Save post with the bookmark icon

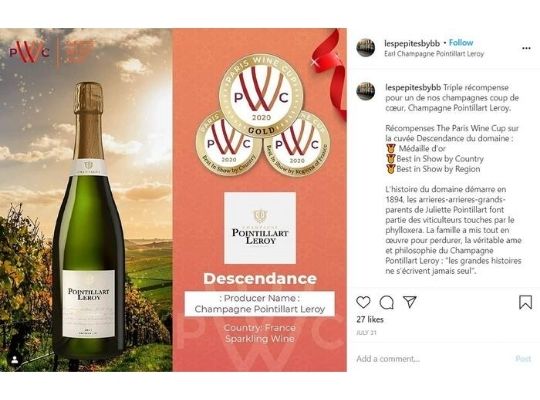(525, 302)
